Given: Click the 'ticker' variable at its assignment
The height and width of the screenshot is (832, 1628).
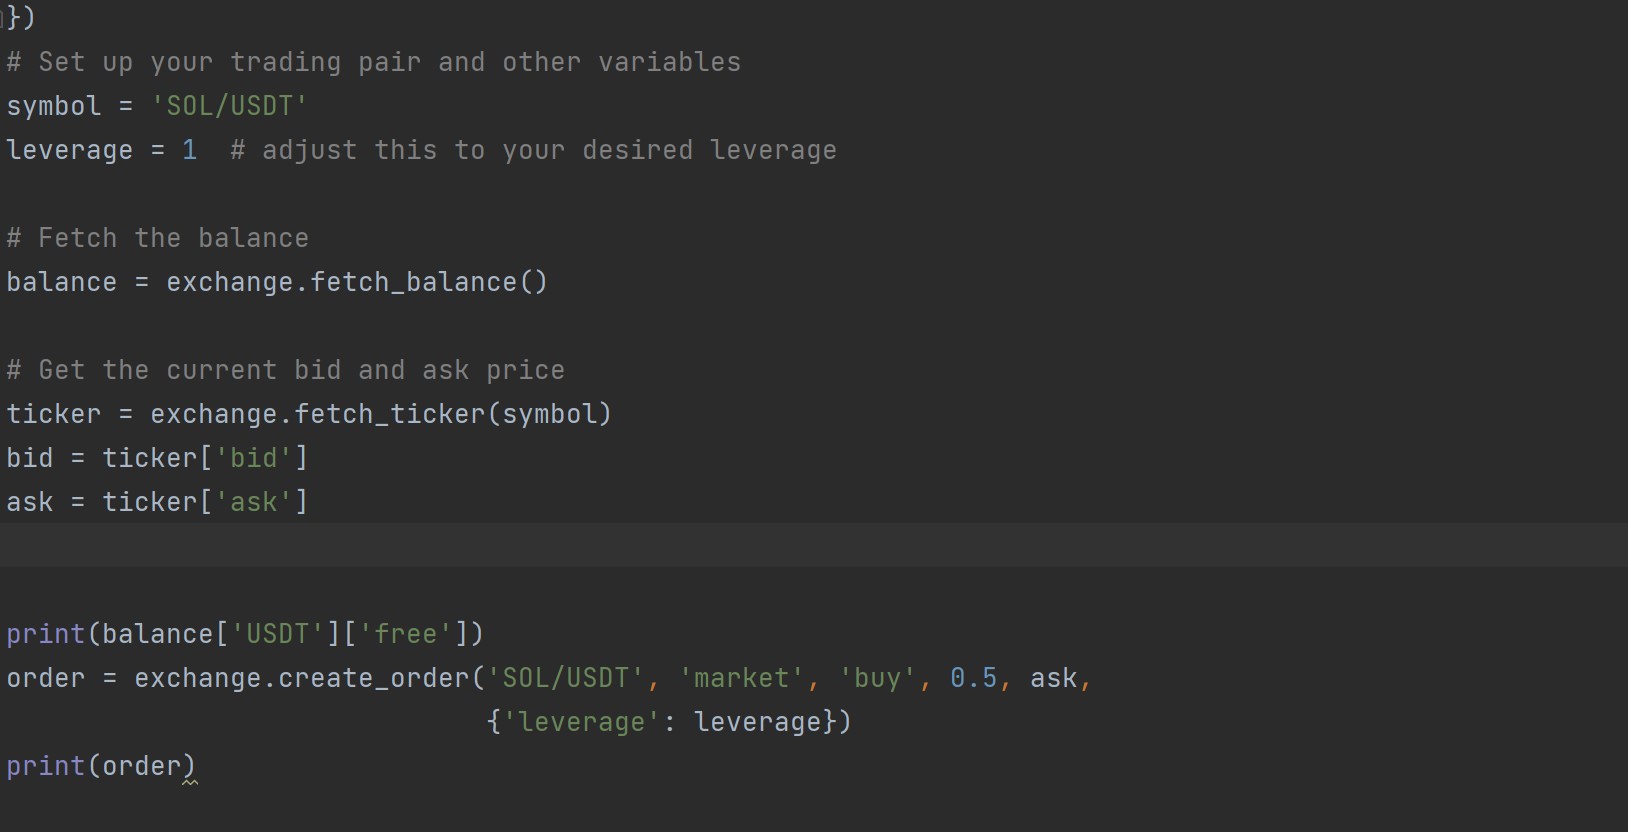Looking at the screenshot, I should coord(54,414).
